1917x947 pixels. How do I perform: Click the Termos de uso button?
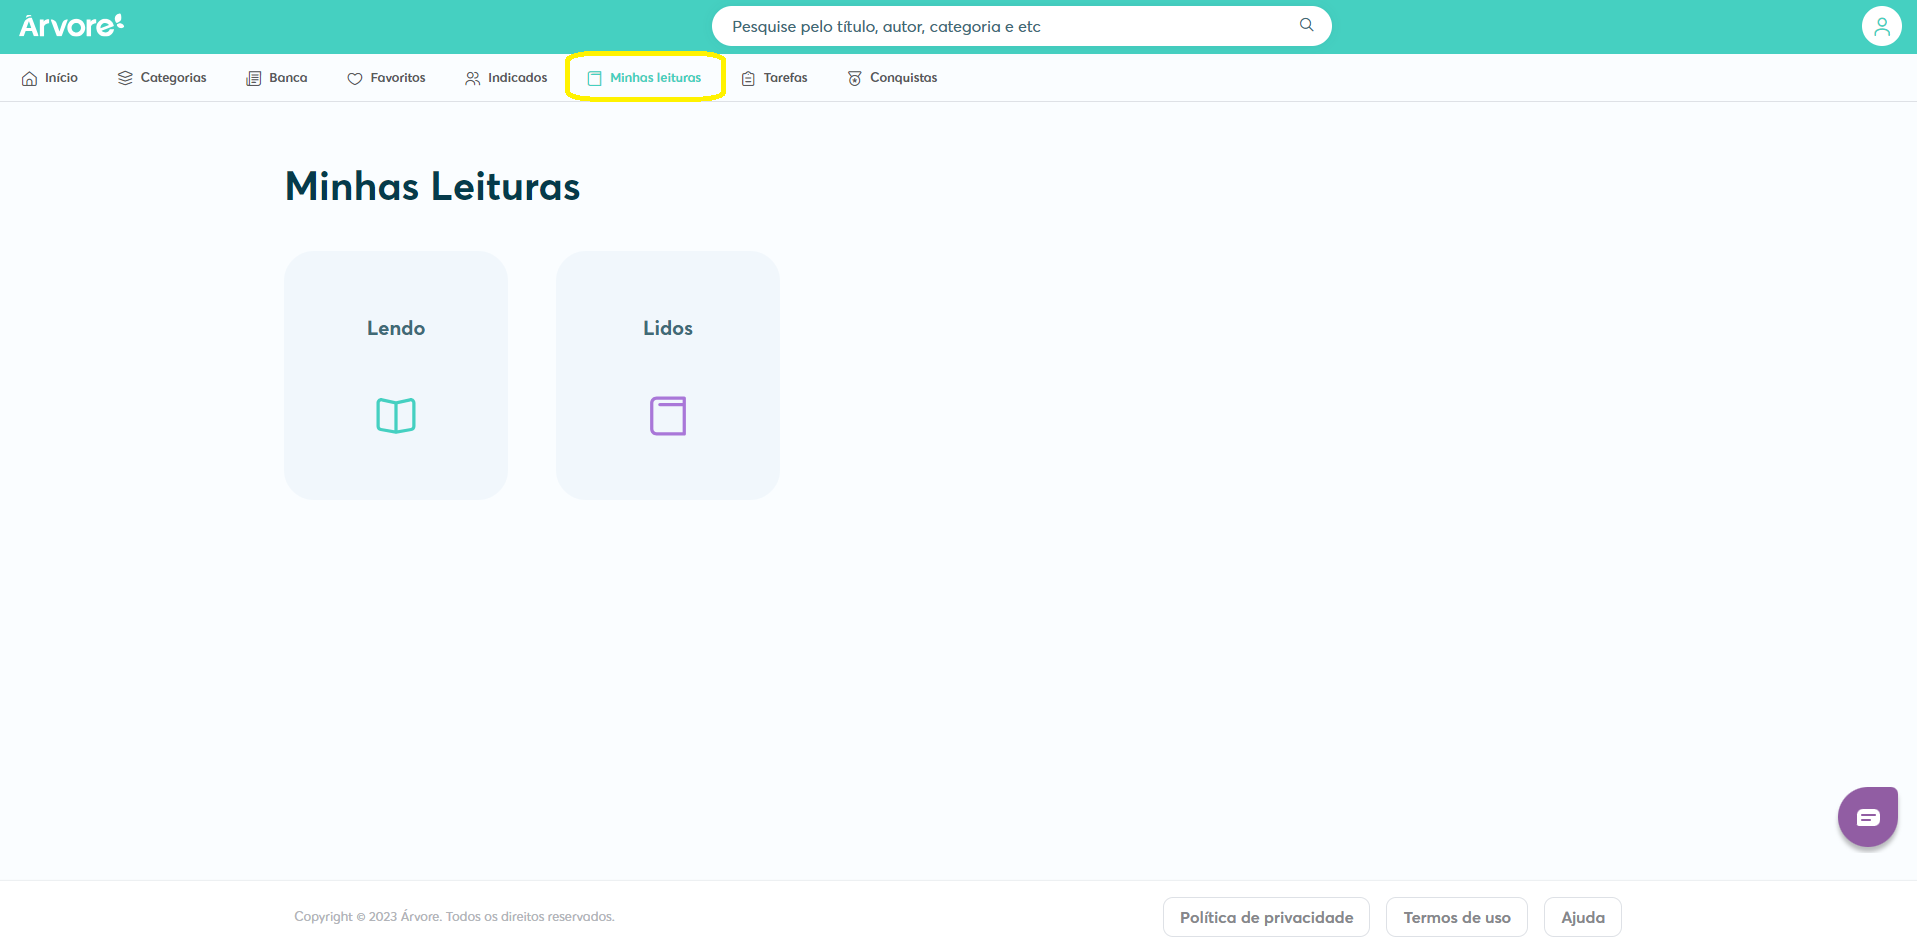point(1457,917)
